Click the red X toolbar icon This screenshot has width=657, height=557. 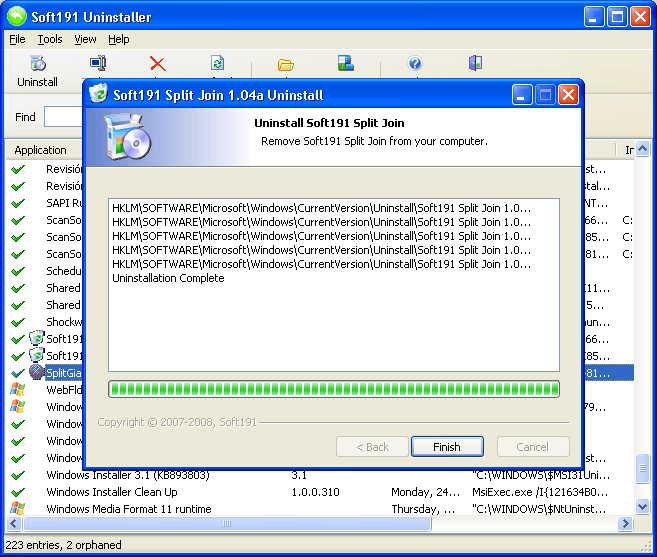[158, 64]
